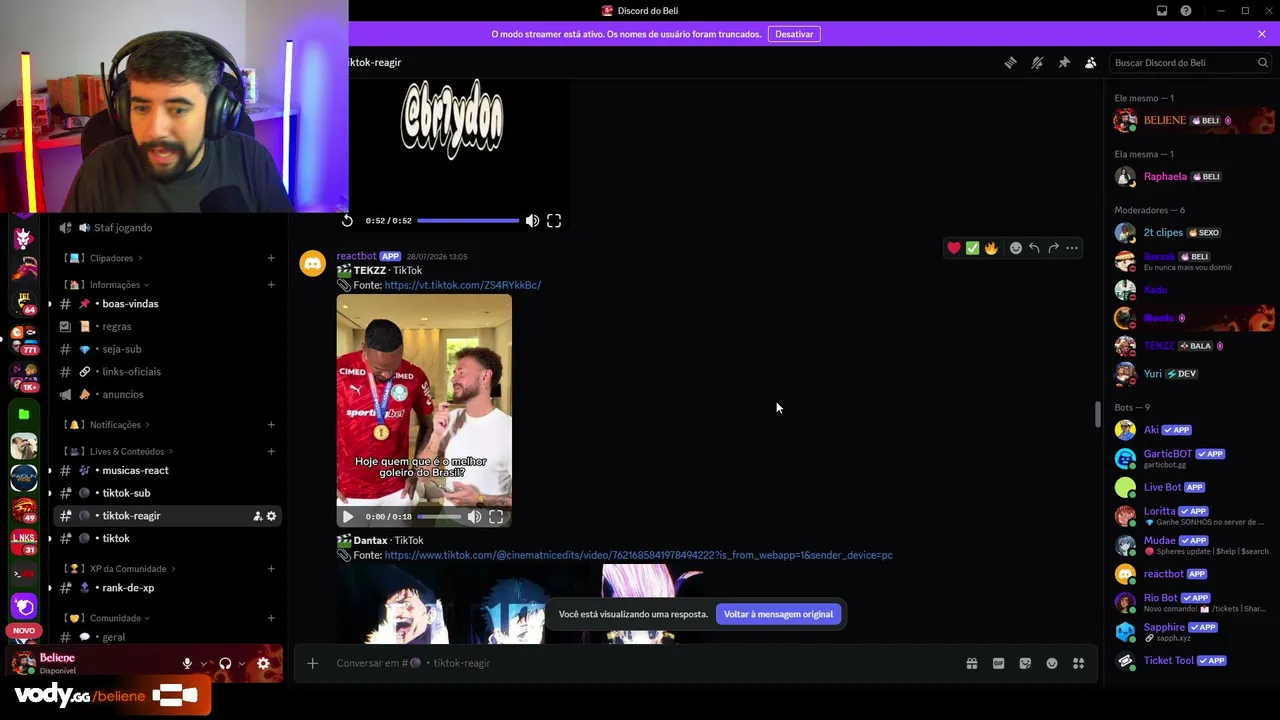Viewport: 1280px width, 720px height.
Task: Open the help question mark icon
Action: pyautogui.click(x=1186, y=11)
